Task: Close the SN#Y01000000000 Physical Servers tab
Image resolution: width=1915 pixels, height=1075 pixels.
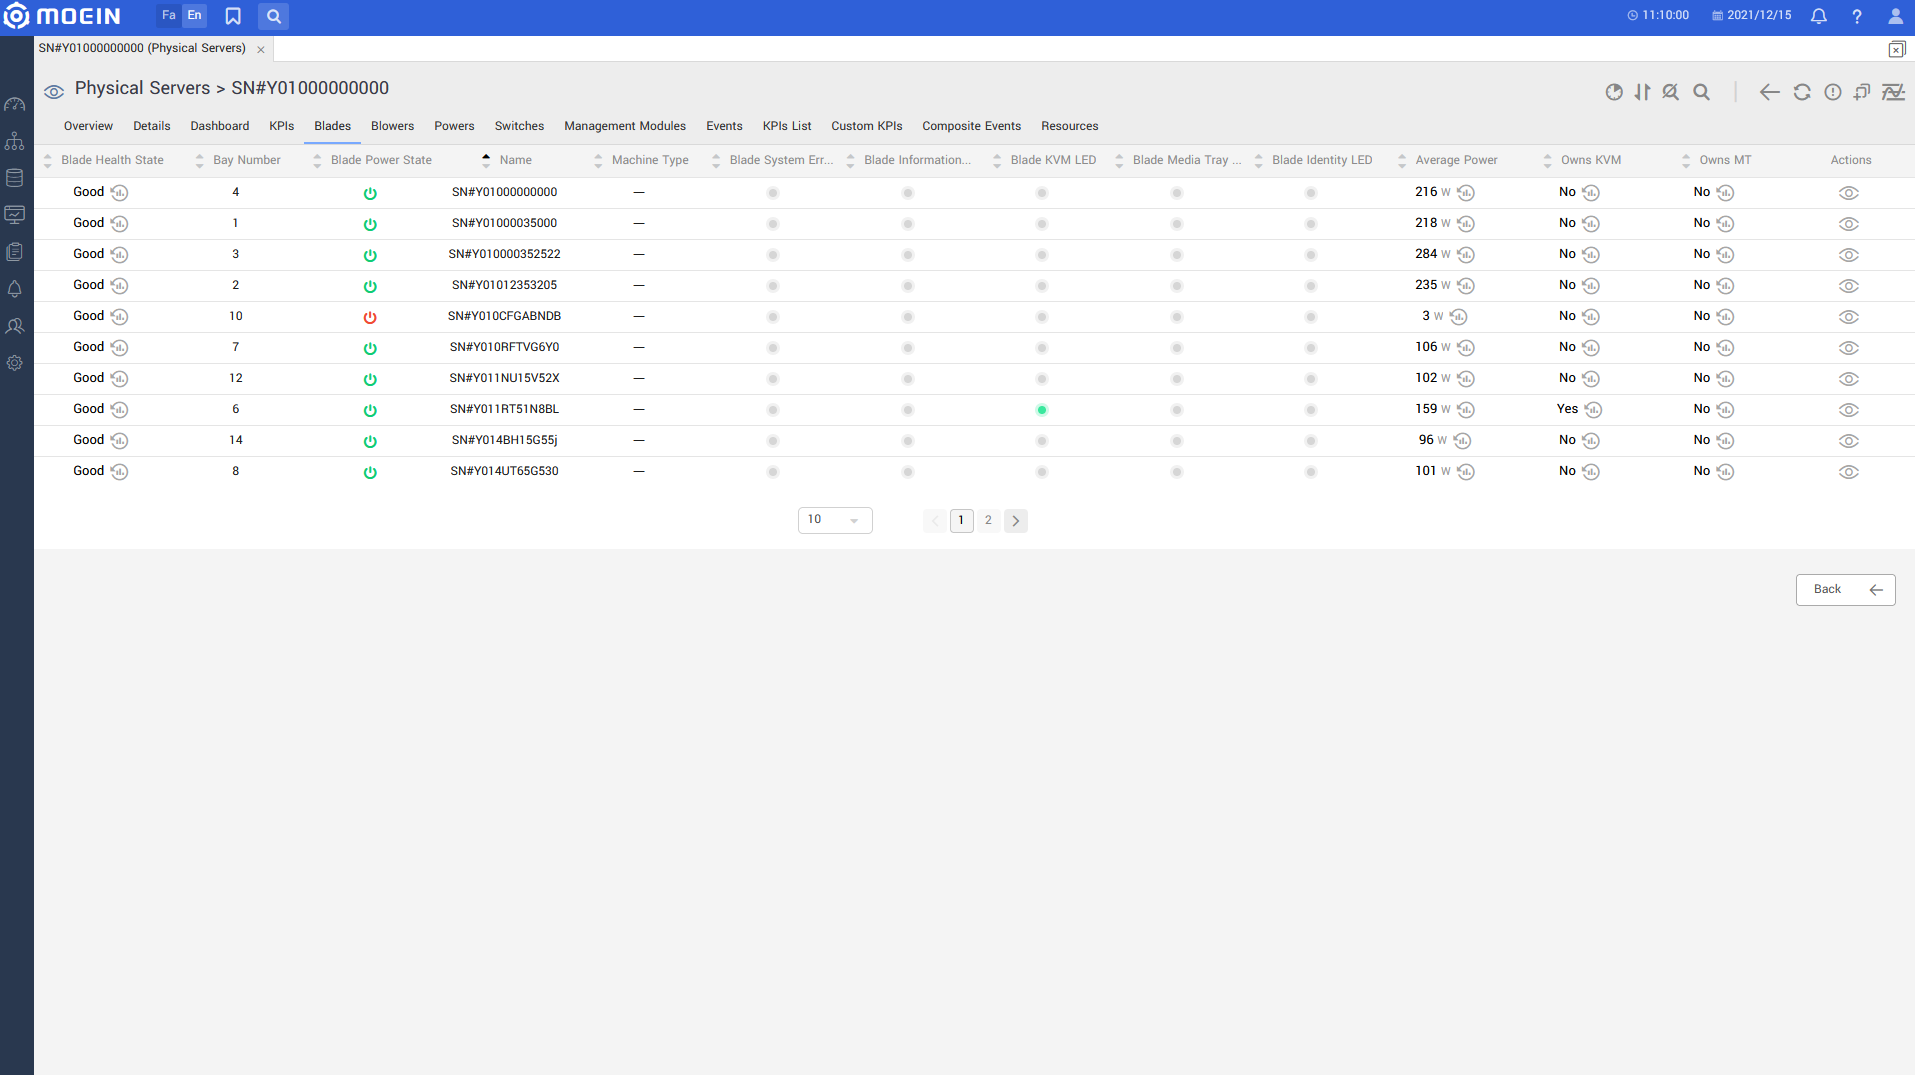Action: (x=261, y=49)
